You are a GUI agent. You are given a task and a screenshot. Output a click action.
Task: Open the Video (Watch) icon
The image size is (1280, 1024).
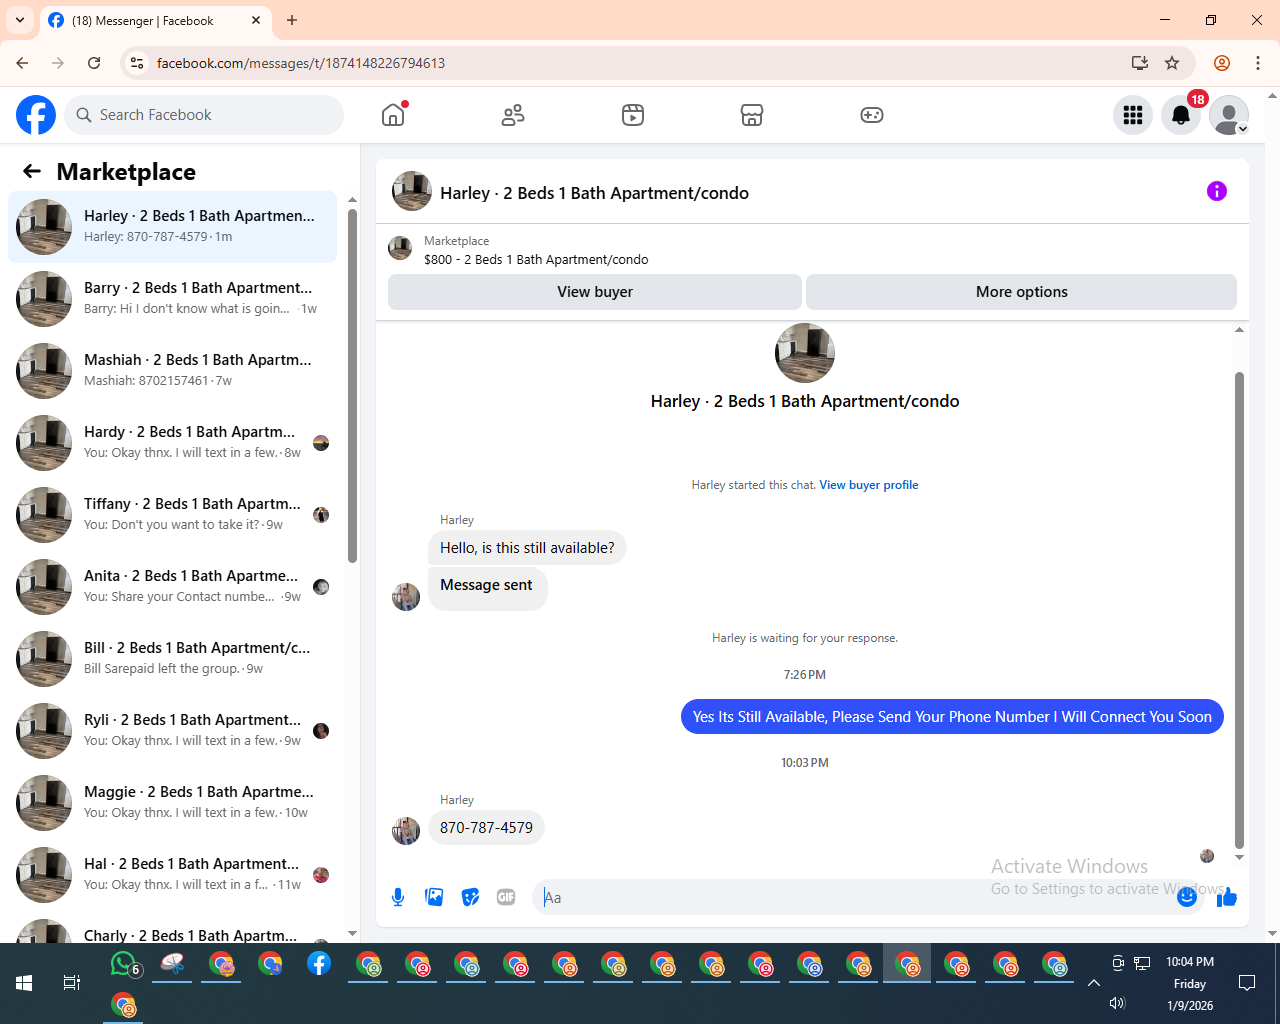[633, 115]
